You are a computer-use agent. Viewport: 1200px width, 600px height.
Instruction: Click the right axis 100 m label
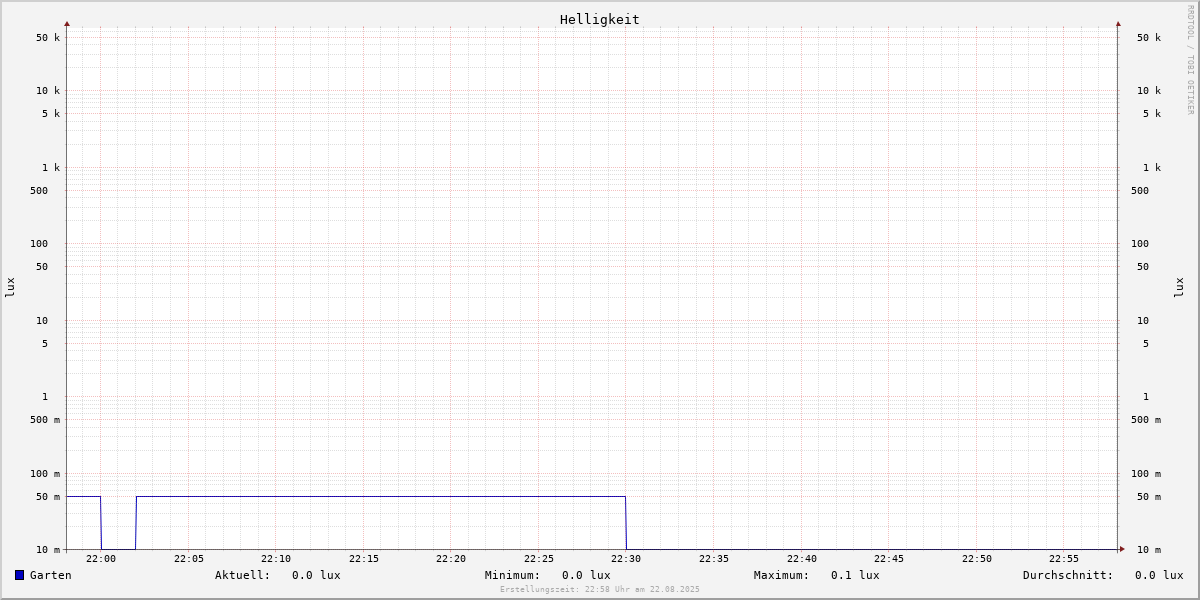coord(1146,474)
